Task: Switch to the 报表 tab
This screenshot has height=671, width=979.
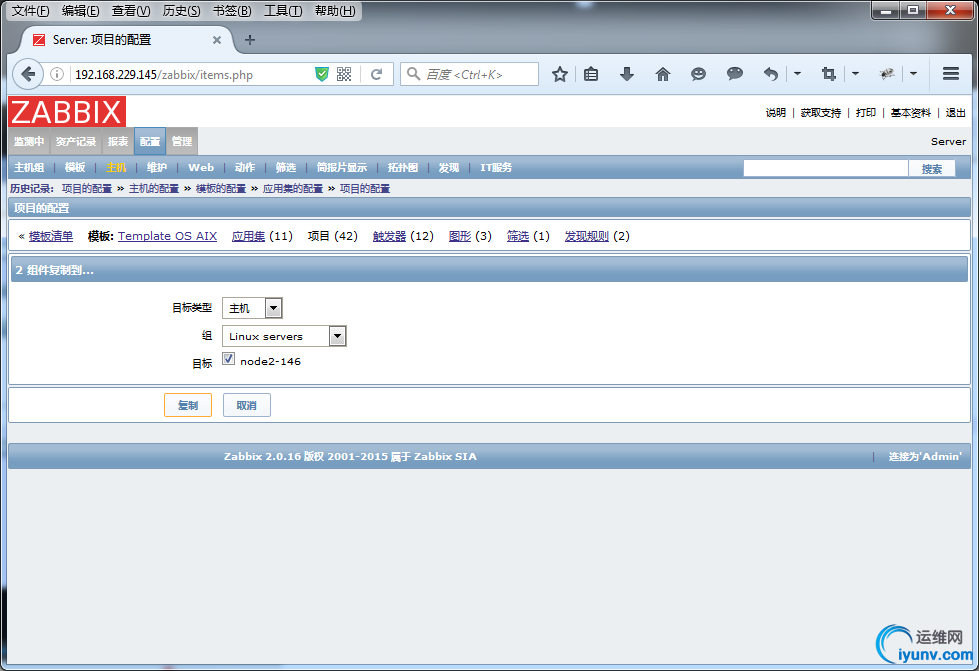Action: [x=118, y=142]
